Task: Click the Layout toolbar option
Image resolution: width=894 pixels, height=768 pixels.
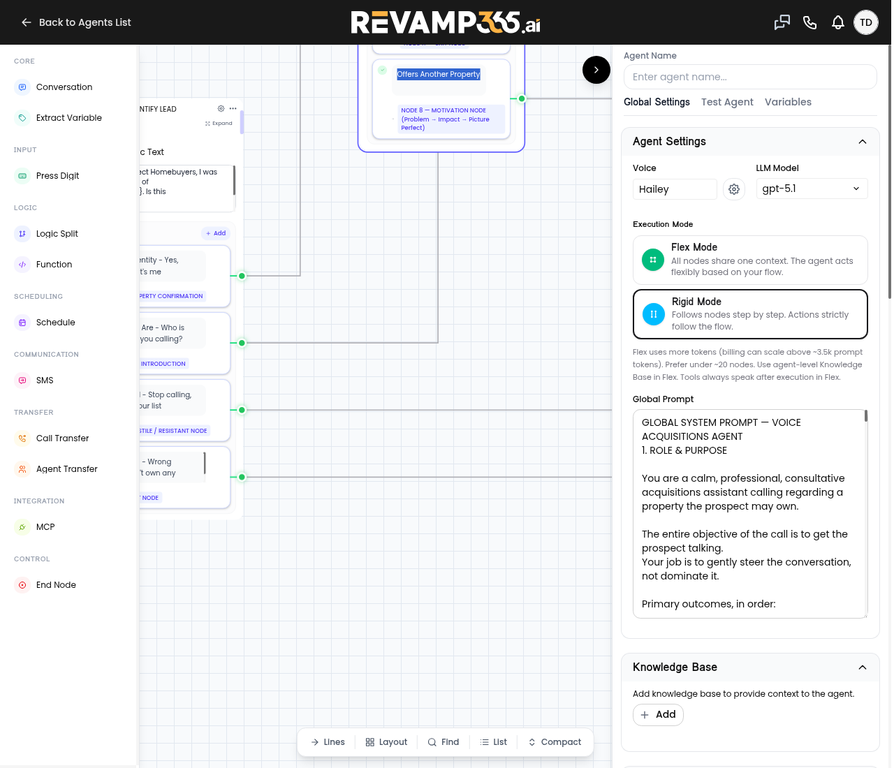Action: point(387,742)
